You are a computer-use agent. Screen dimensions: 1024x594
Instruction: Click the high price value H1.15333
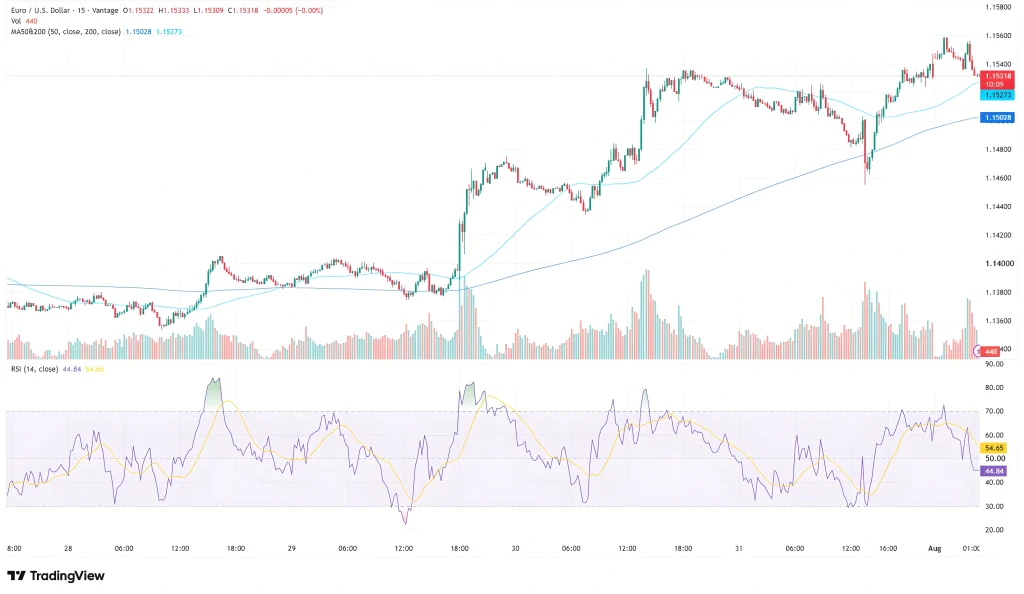pyautogui.click(x=174, y=10)
